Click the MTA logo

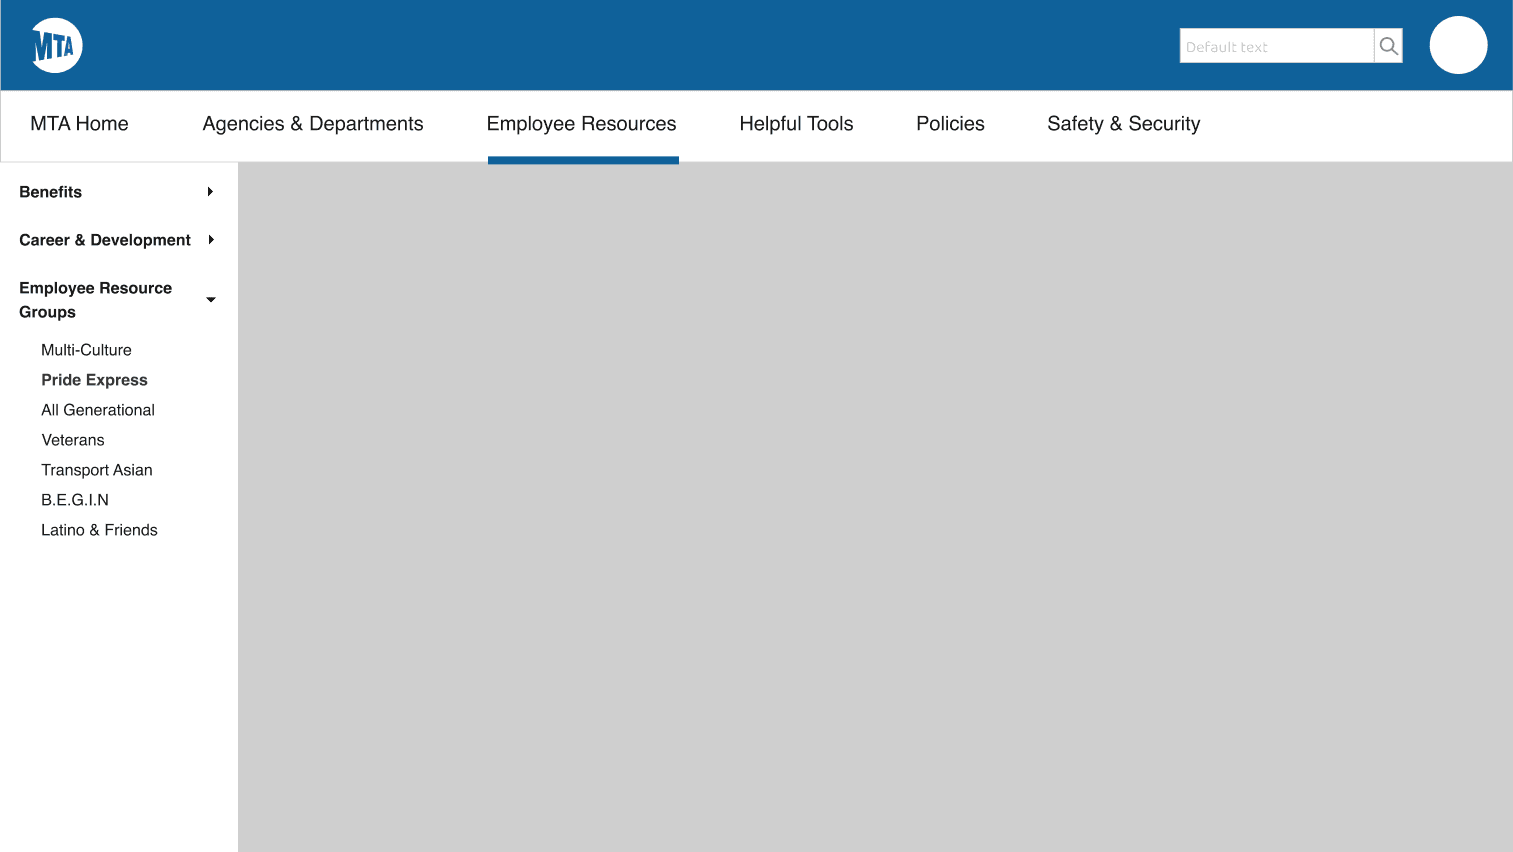[56, 44]
